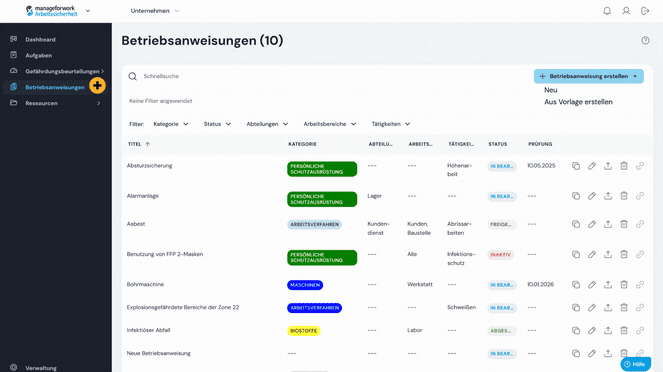
Task: Choose Neu from create menu
Action: tap(551, 90)
